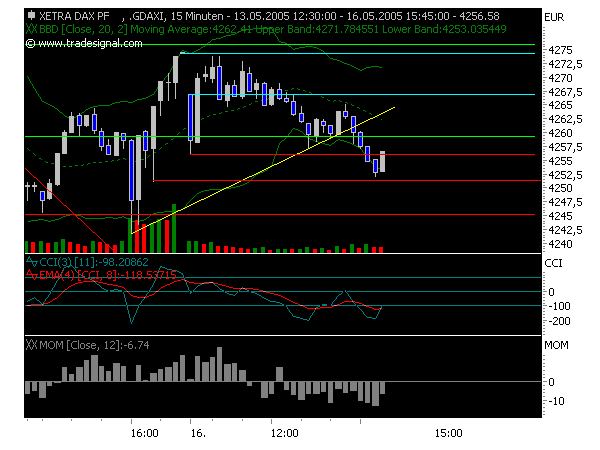Click the EUR axis currency label
The height and width of the screenshot is (450, 600).
pyautogui.click(x=554, y=17)
